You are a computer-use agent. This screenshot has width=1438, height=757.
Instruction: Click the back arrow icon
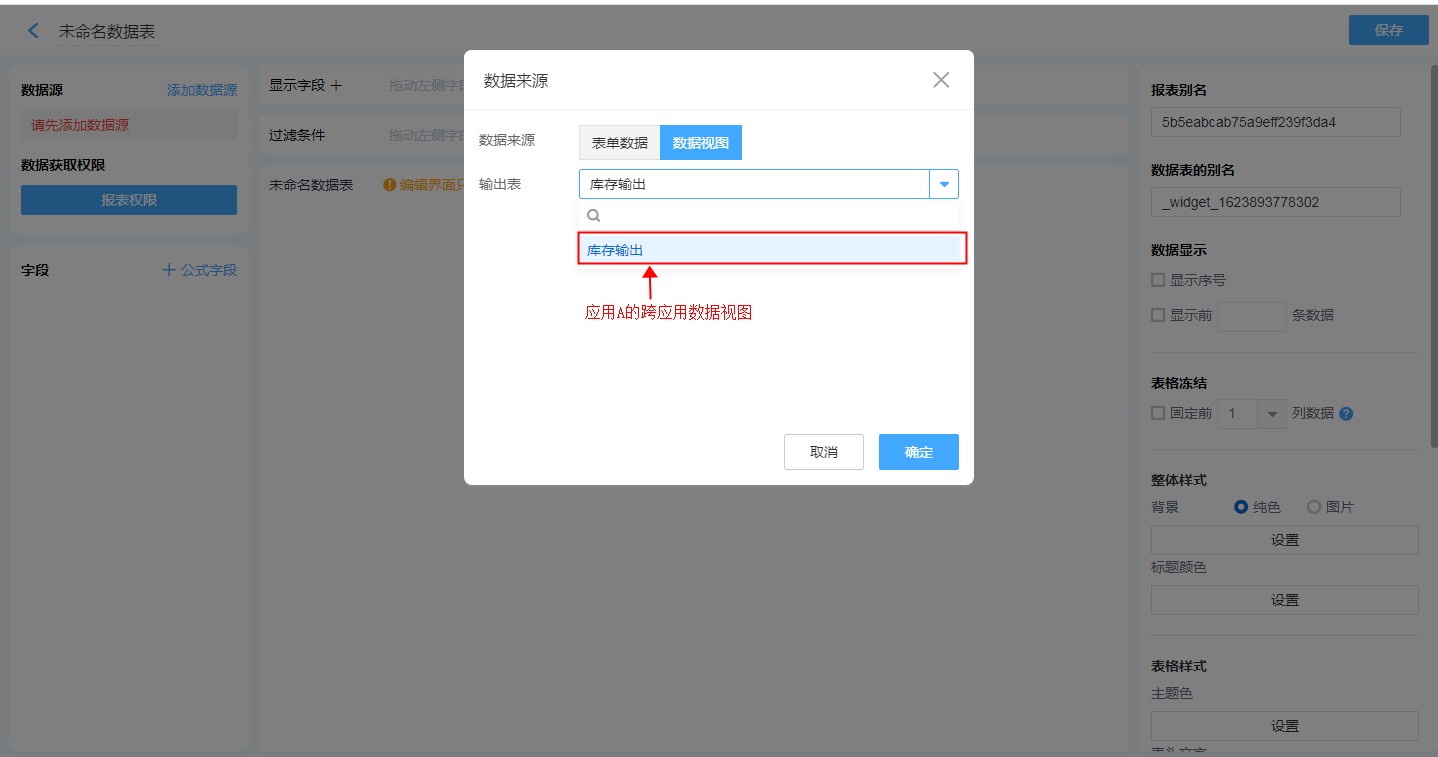click(33, 31)
